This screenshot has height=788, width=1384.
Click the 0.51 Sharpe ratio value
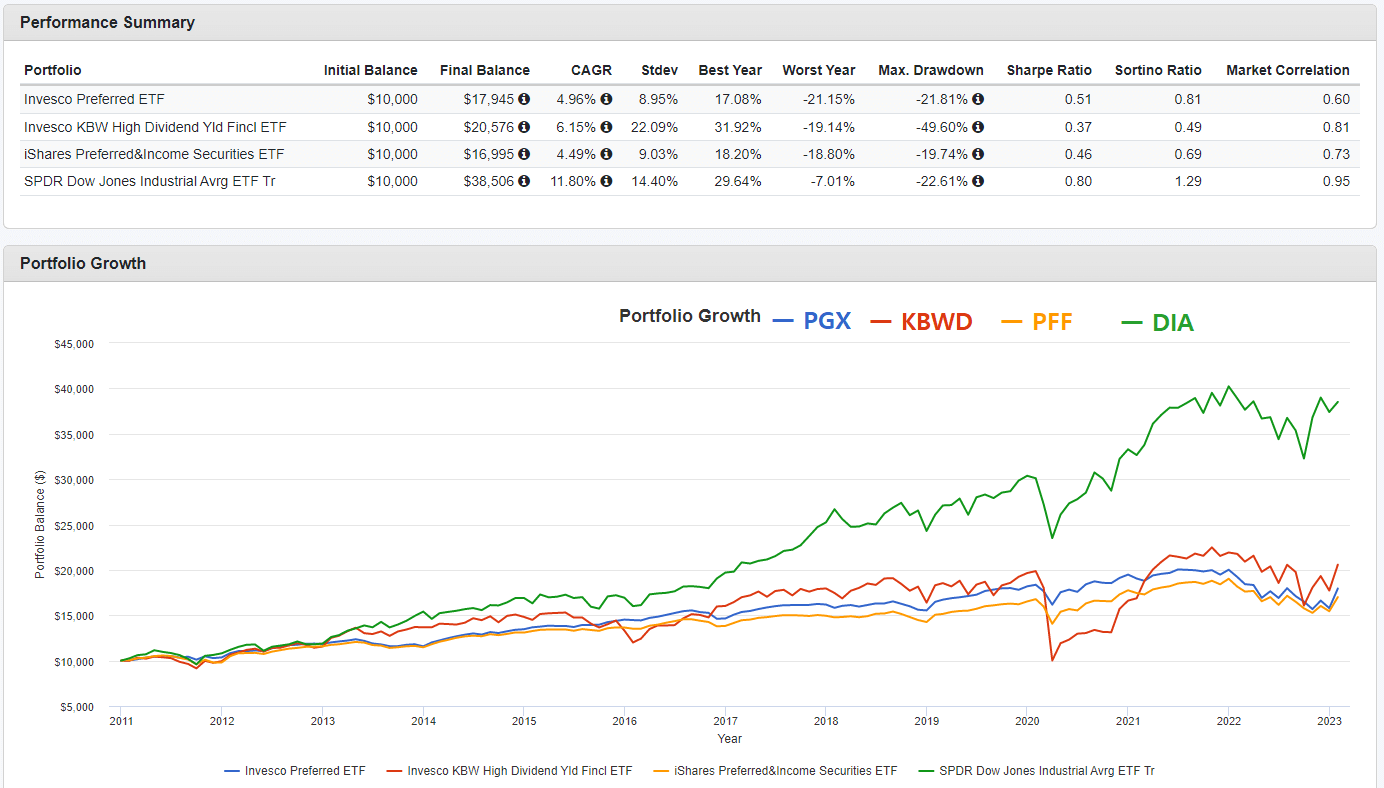coord(1079,100)
